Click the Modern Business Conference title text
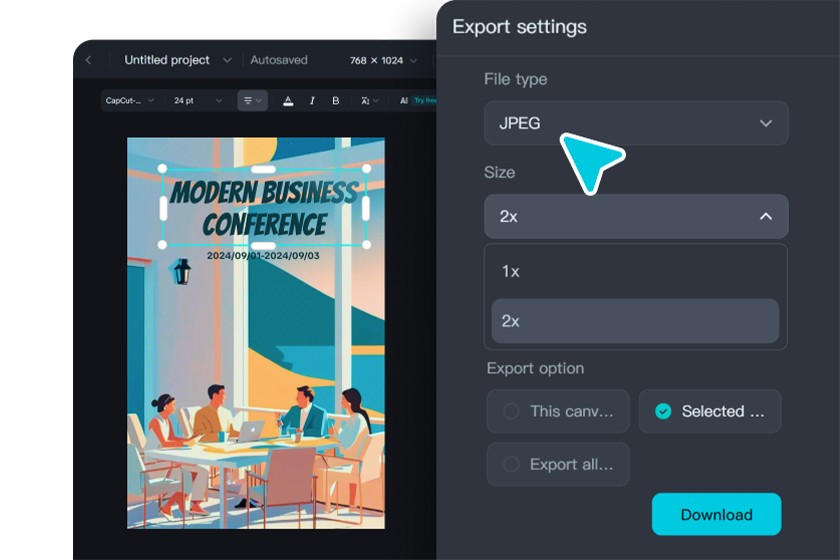This screenshot has height=560, width=840. (265, 208)
